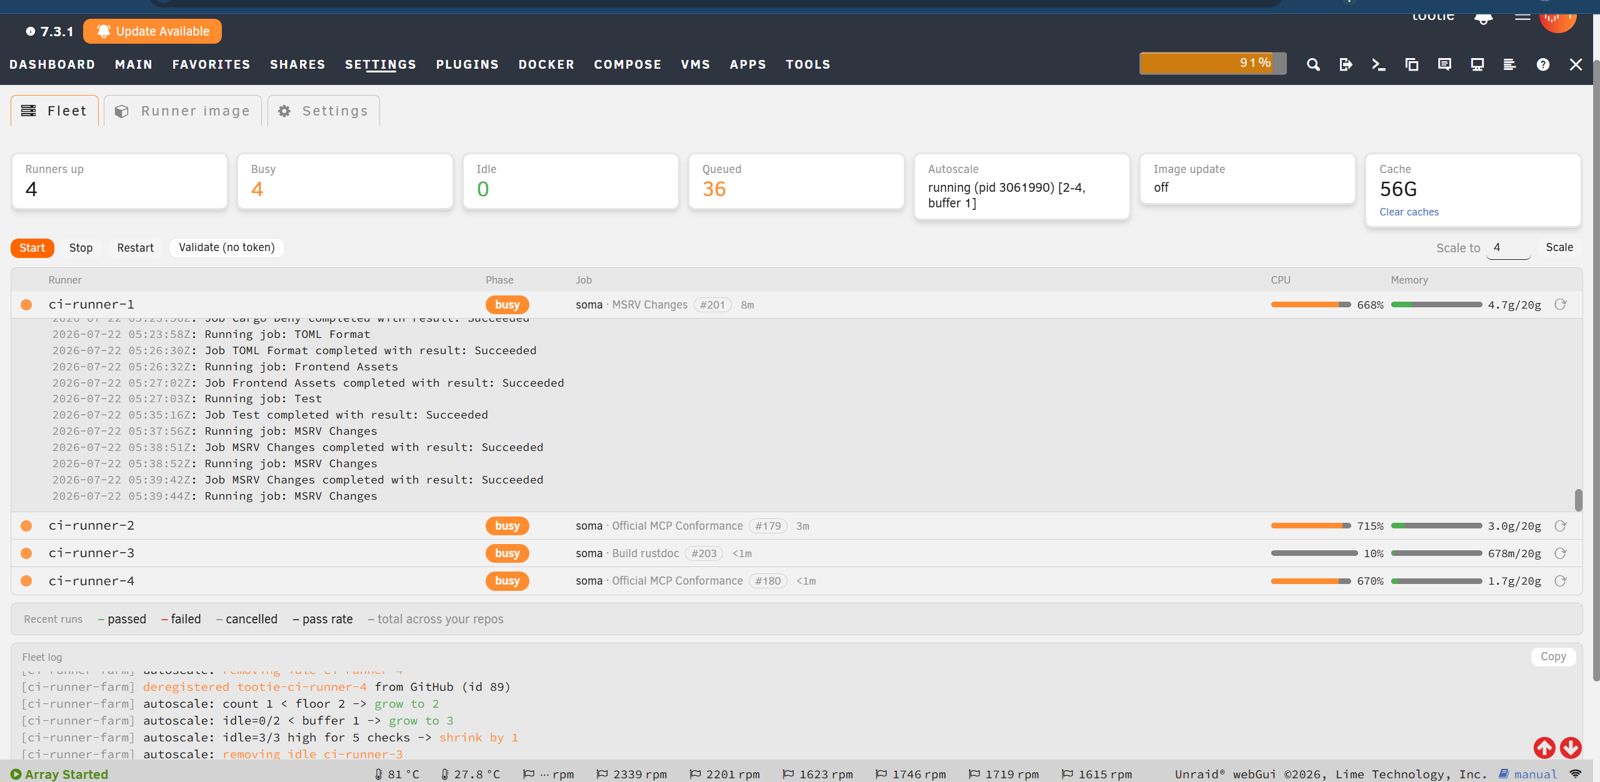
Task: Open the VMS menu
Action: [x=696, y=65]
